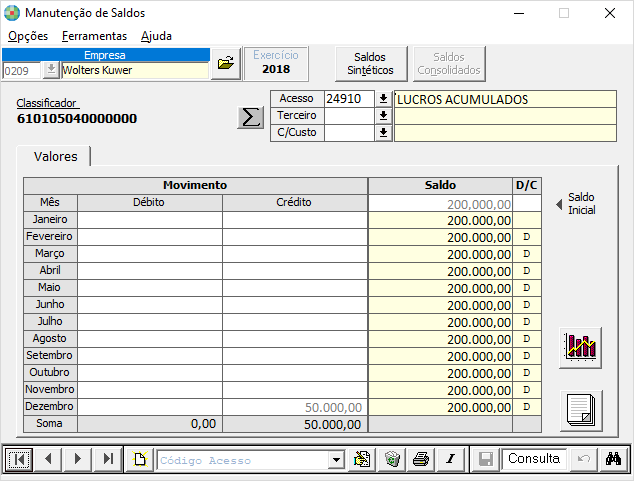The width and height of the screenshot is (634, 481).
Task: Click the Junho Saldo value
Action: (x=440, y=305)
